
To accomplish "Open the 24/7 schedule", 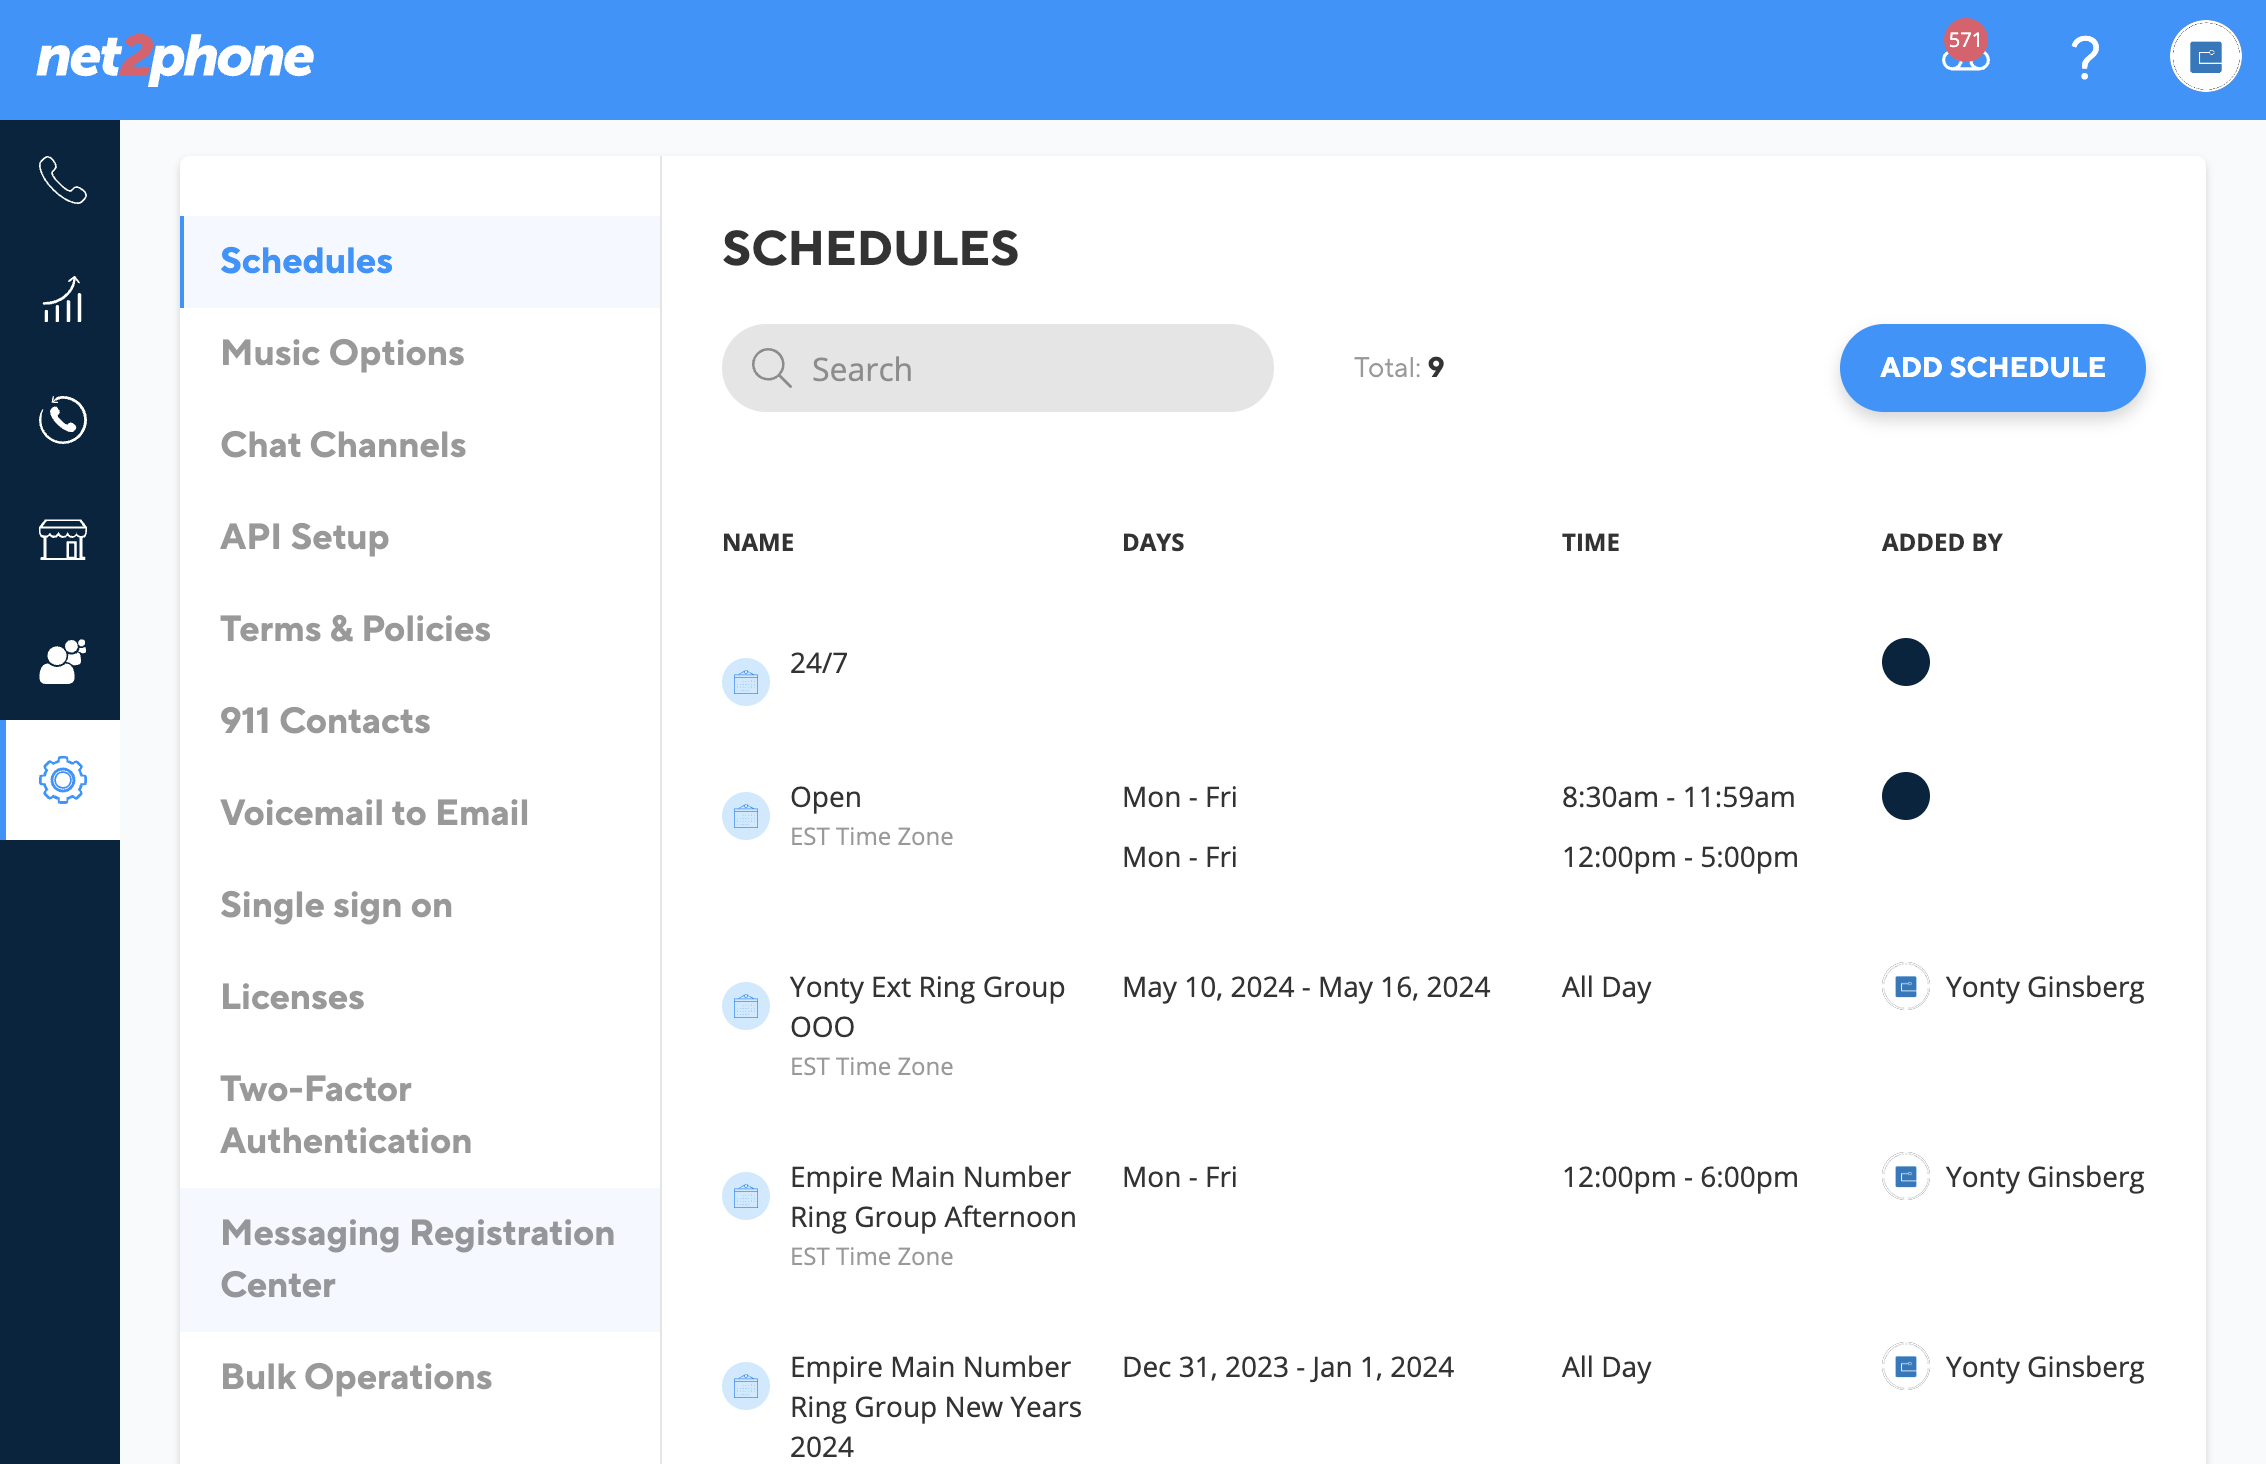I will [x=818, y=663].
